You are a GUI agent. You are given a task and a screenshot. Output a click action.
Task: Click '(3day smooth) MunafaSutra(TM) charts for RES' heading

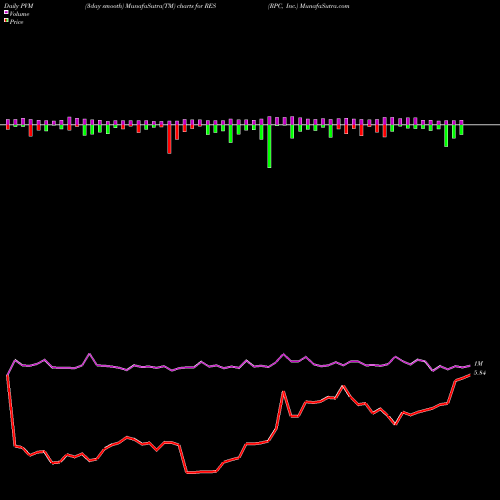150,6
